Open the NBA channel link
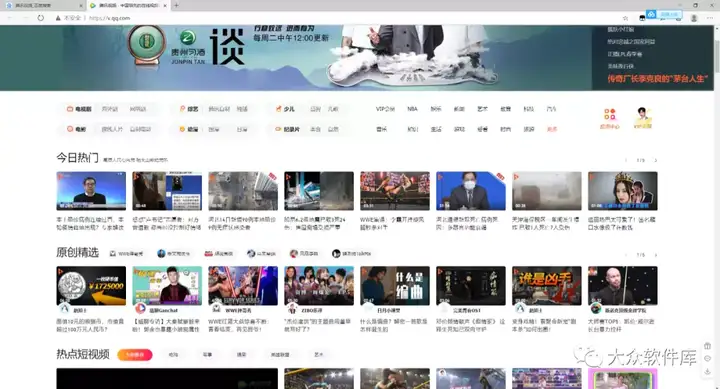This screenshot has height=389, width=720. (412, 109)
